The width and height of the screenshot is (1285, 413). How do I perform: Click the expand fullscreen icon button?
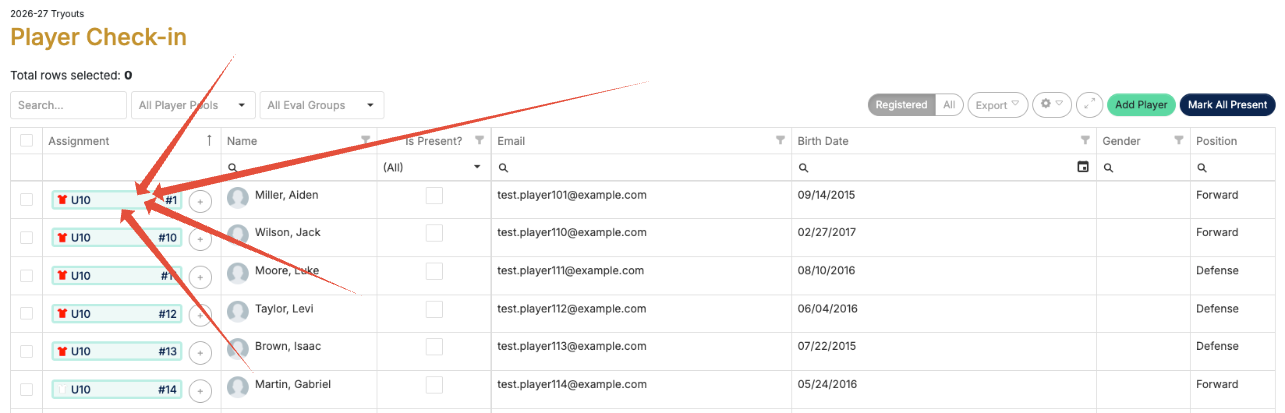1089,105
